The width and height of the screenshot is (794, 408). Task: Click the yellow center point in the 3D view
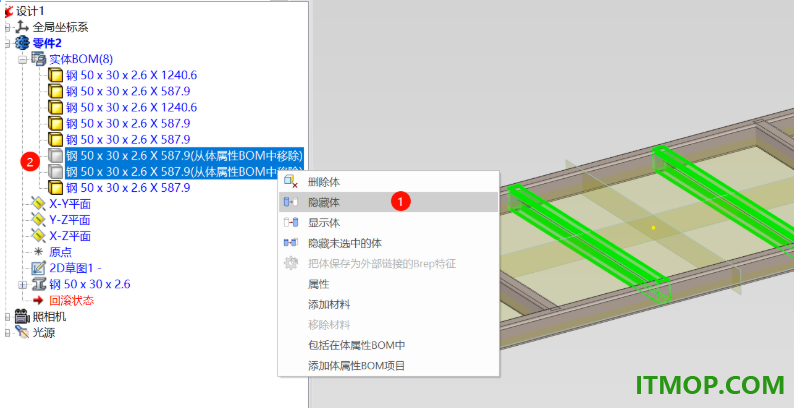[653, 228]
